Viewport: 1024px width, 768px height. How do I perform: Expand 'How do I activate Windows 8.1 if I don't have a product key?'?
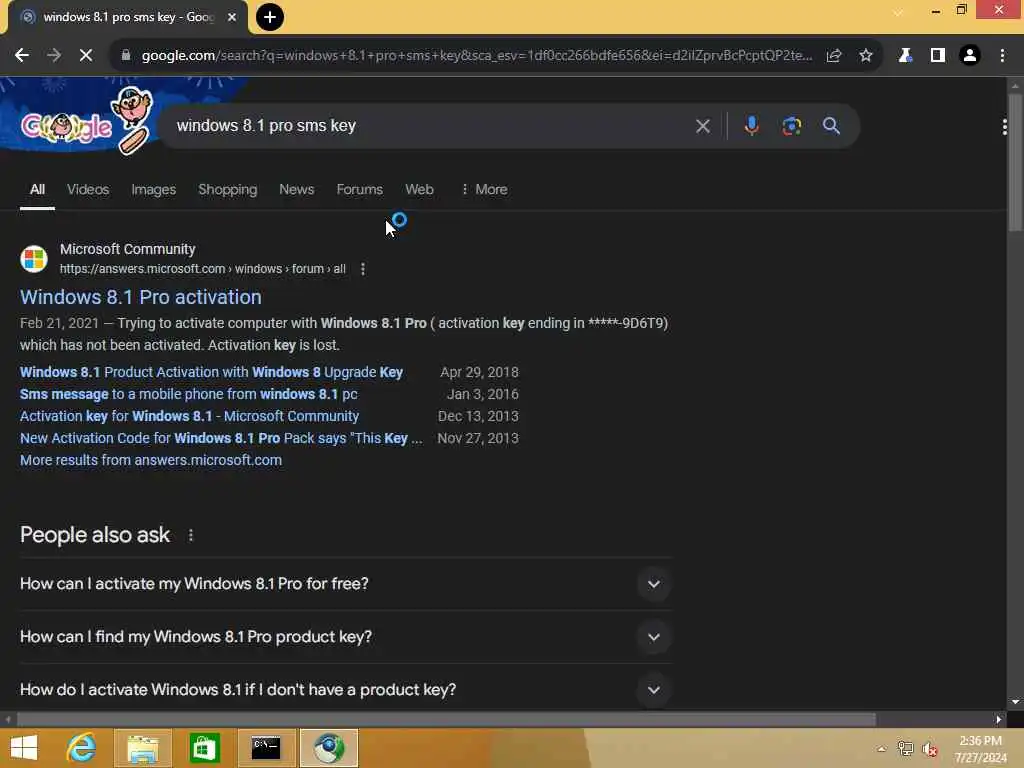(x=345, y=690)
